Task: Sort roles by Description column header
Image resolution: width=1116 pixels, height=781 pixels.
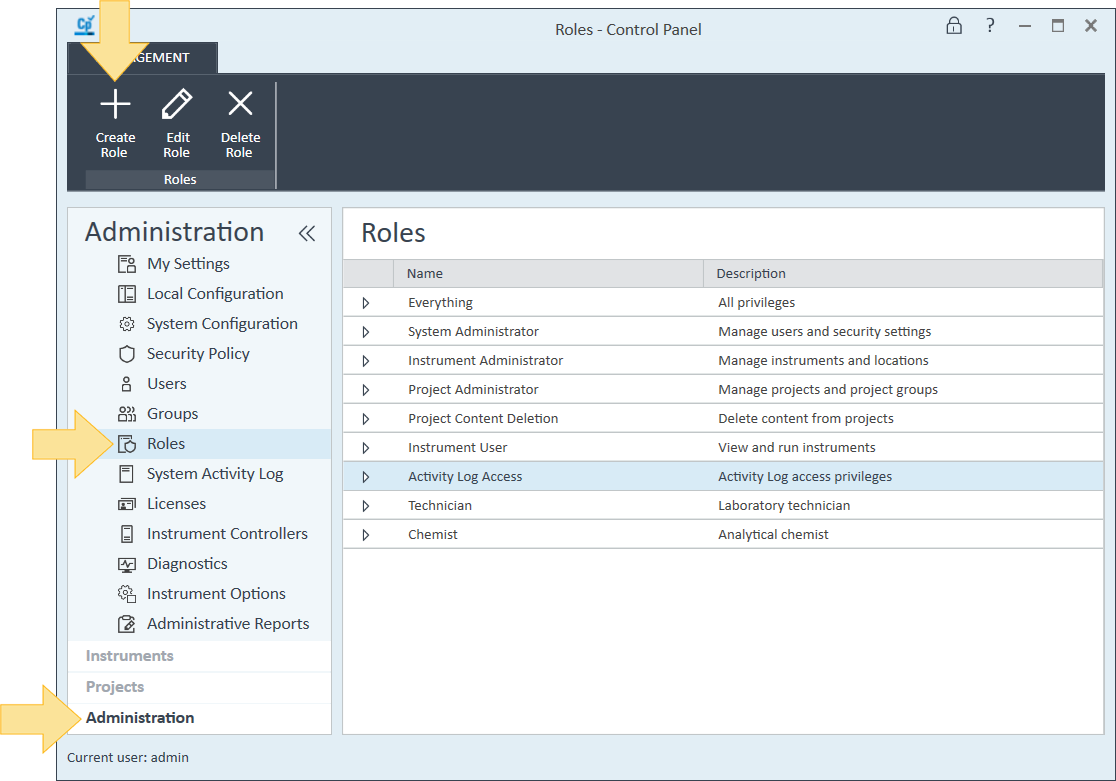Action: pos(902,273)
